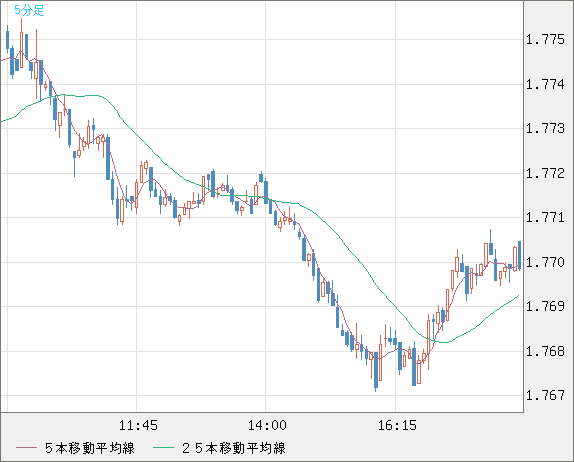The width and height of the screenshot is (574, 462).
Task: Click the 5分足 chart label
Action: (29, 10)
